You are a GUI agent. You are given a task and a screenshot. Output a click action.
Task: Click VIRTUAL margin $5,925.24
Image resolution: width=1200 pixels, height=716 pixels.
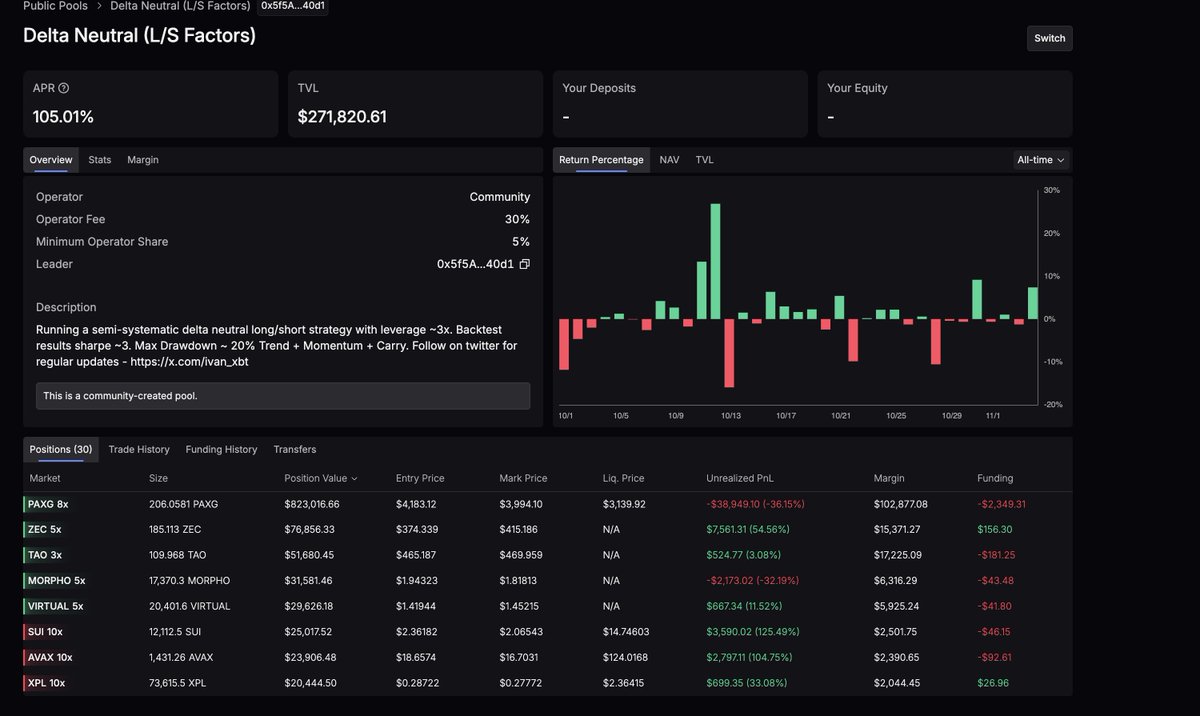pyautogui.click(x=898, y=606)
